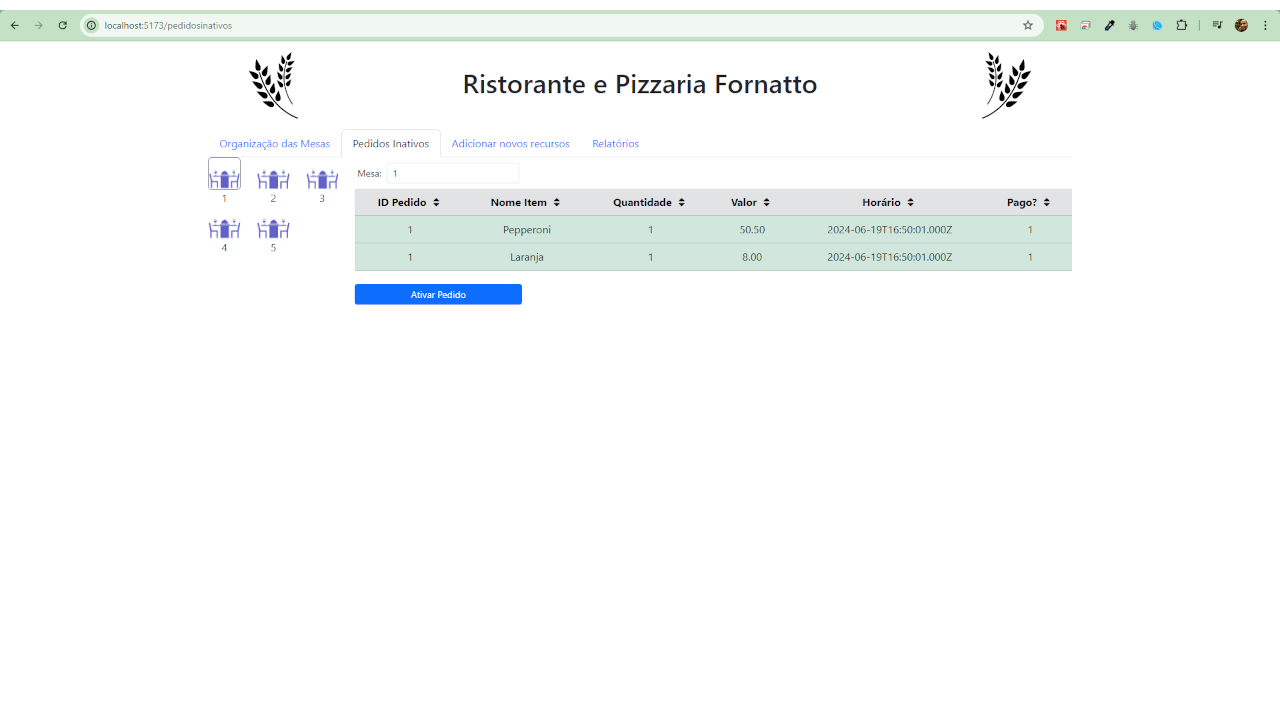Reload the page in the browser
1280x720 pixels.
[62, 25]
